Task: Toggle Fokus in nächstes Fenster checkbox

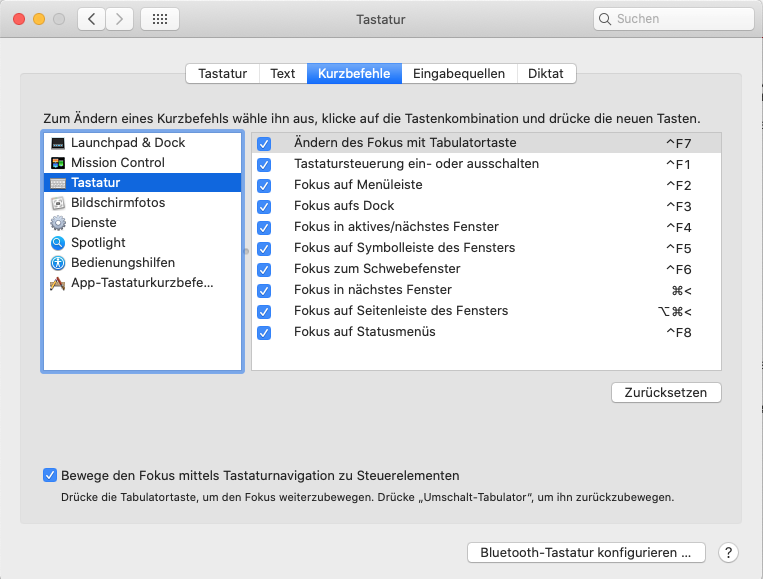Action: [x=264, y=290]
